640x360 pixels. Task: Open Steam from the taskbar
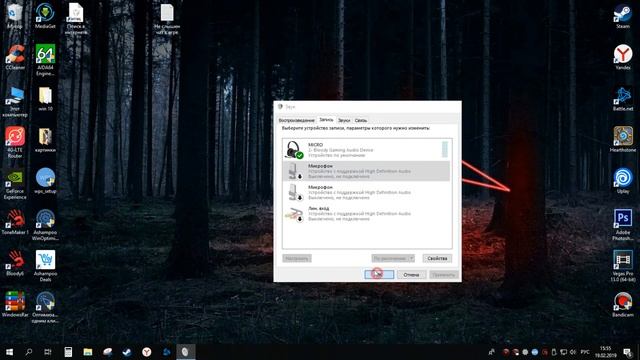point(127,352)
